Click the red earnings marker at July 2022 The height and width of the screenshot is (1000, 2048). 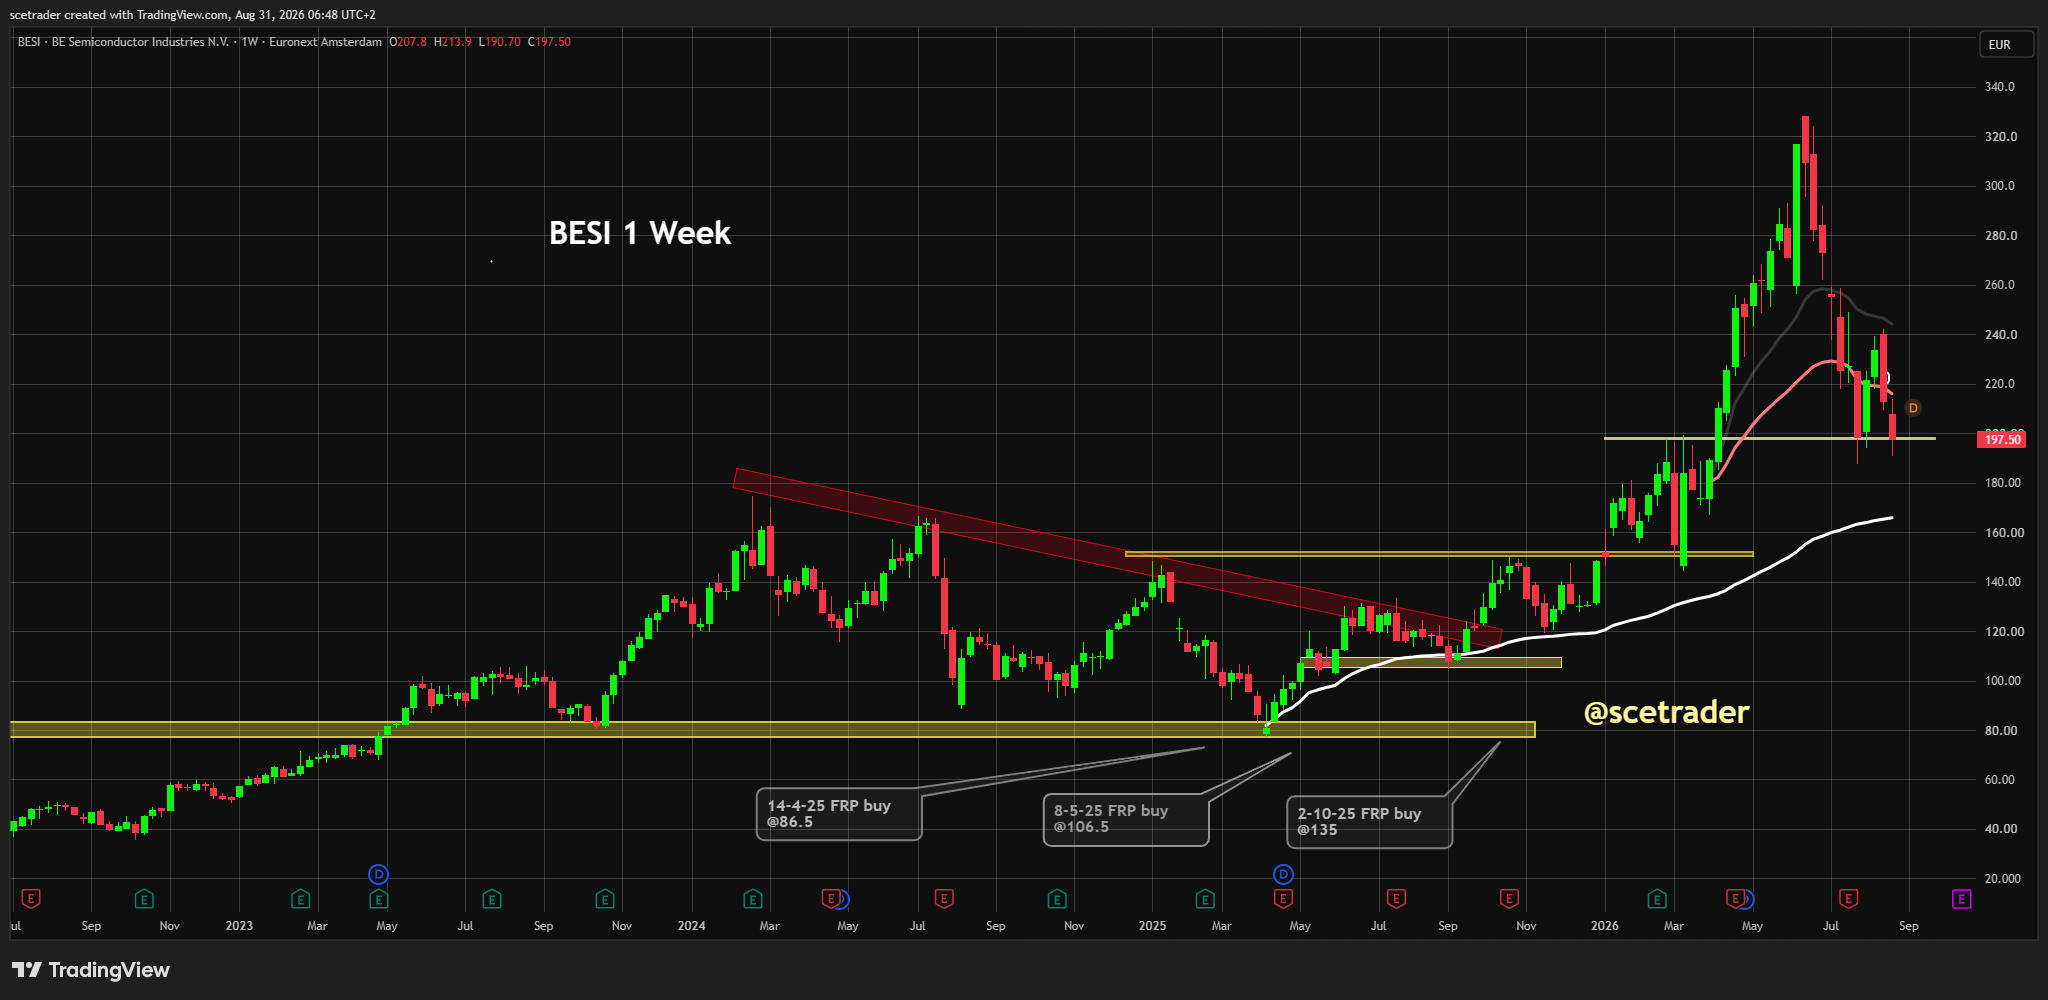click(31, 899)
